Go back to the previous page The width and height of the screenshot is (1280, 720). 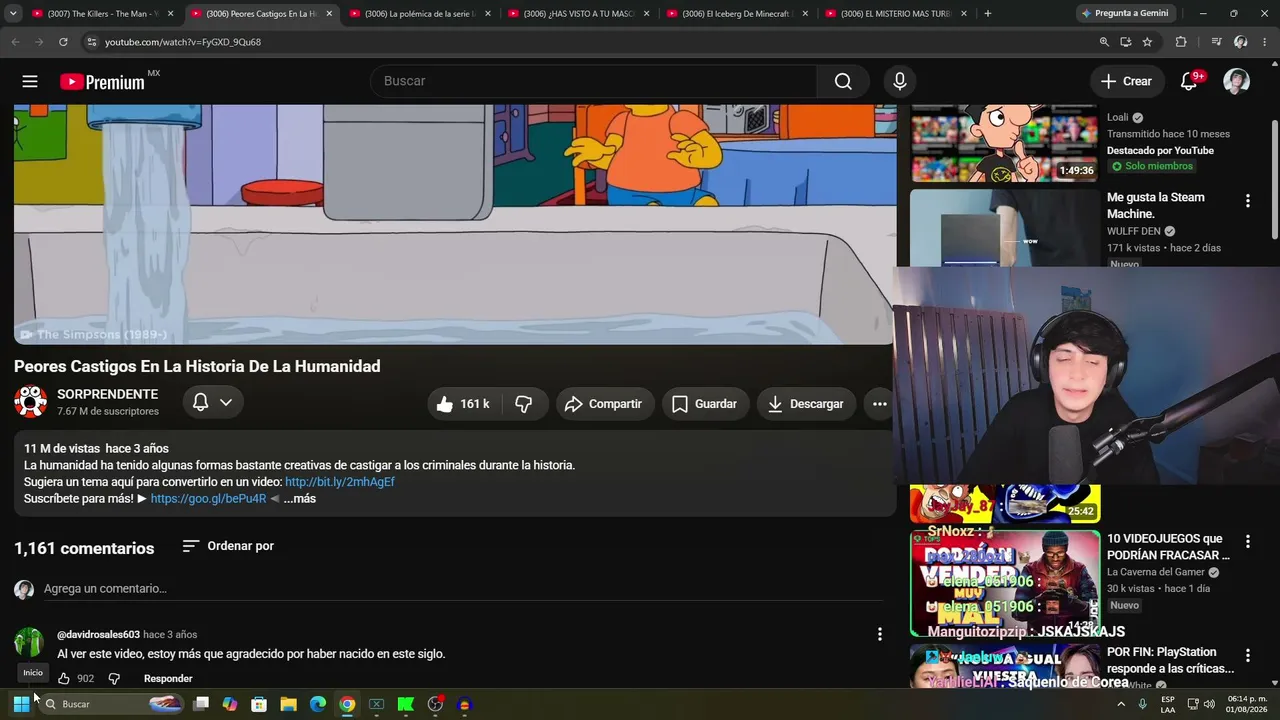tap(15, 42)
